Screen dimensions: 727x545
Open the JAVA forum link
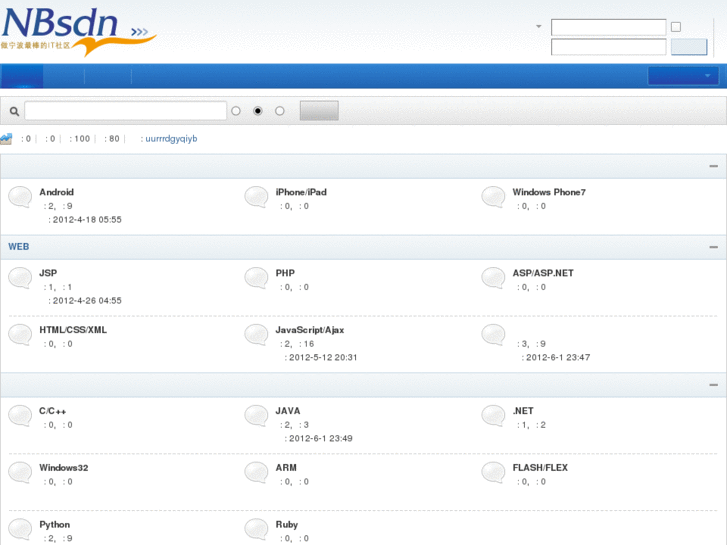[x=288, y=411]
